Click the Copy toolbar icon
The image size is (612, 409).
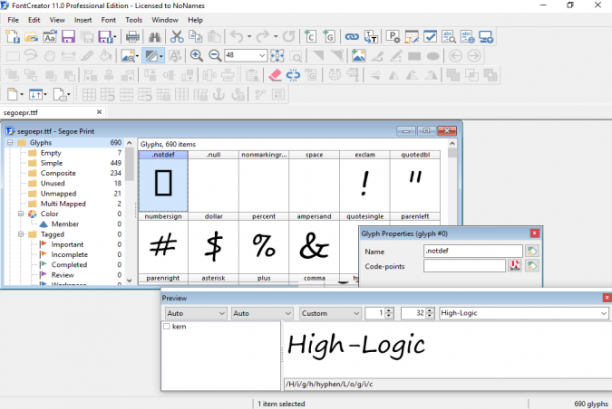point(196,37)
